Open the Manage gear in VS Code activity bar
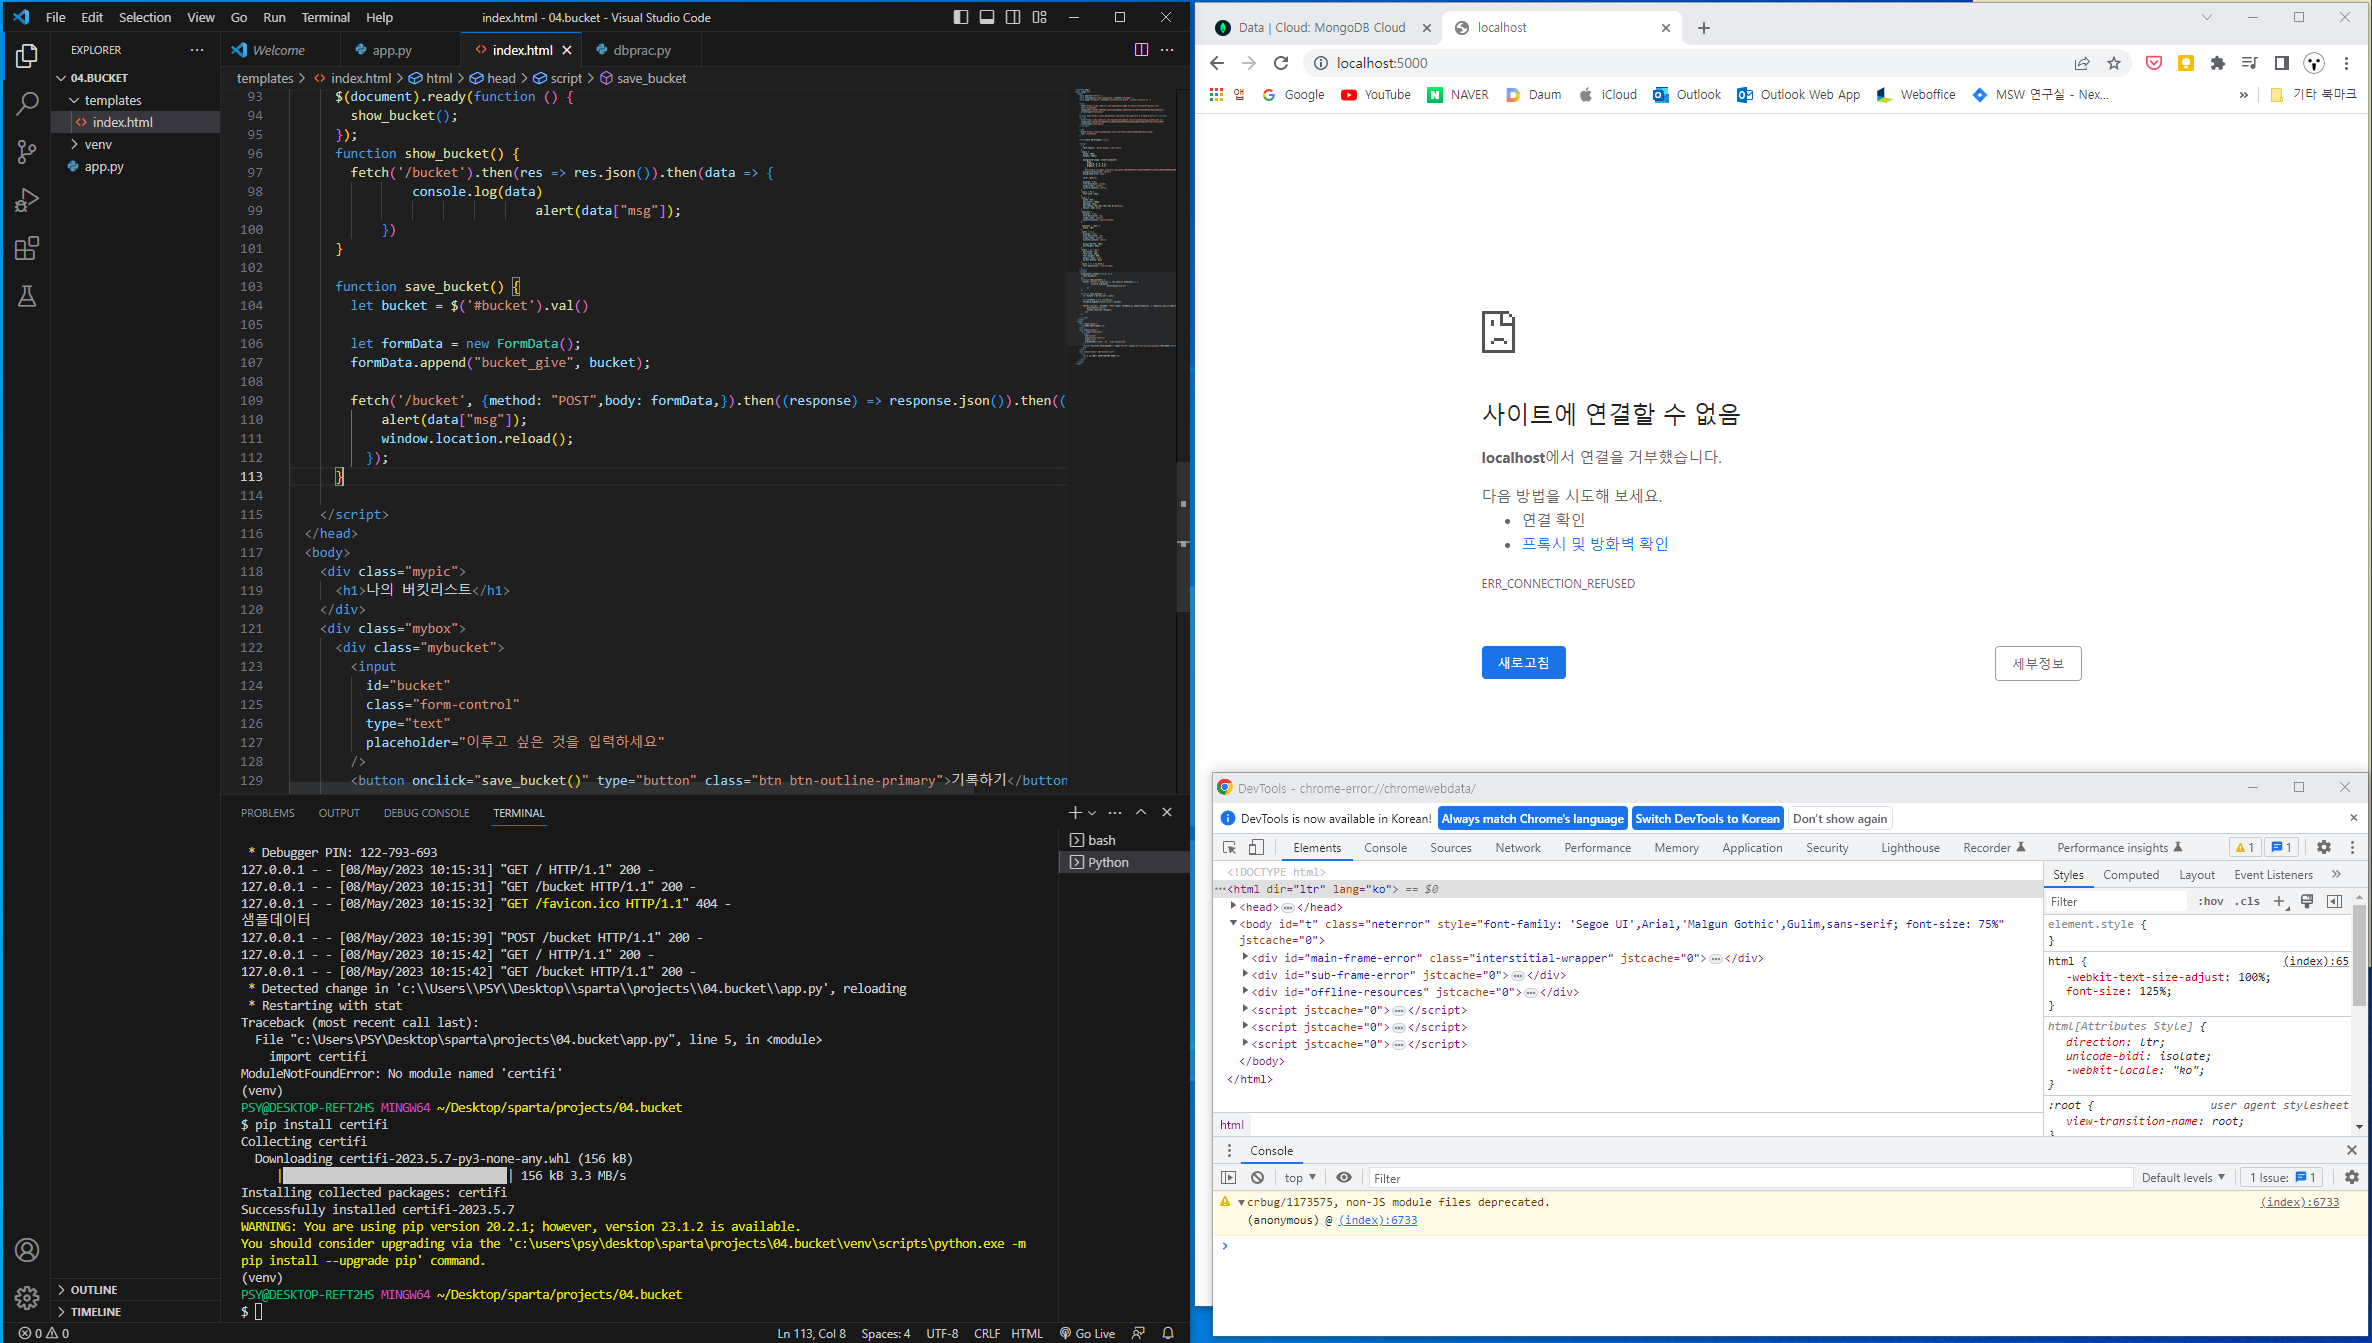This screenshot has height=1343, width=2372. coord(27,1298)
